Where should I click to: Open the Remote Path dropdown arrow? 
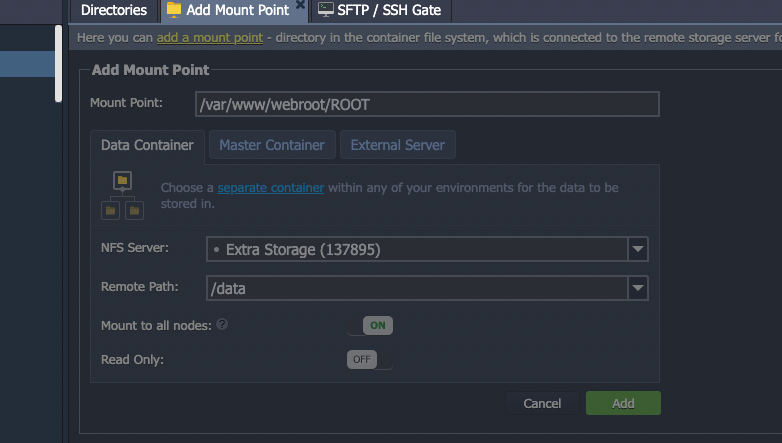(637, 288)
